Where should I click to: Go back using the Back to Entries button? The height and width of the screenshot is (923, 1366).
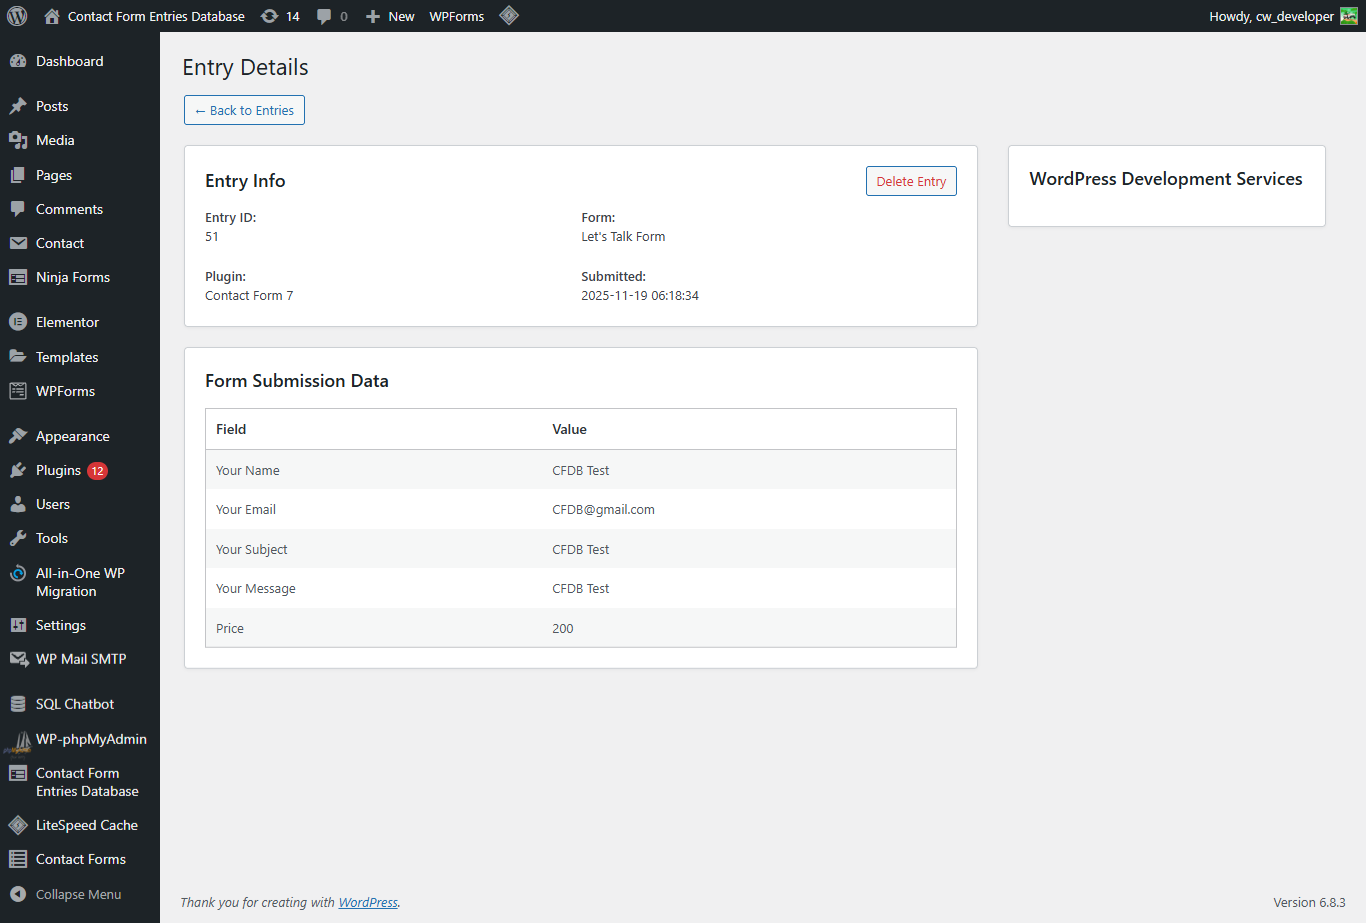pyautogui.click(x=244, y=110)
